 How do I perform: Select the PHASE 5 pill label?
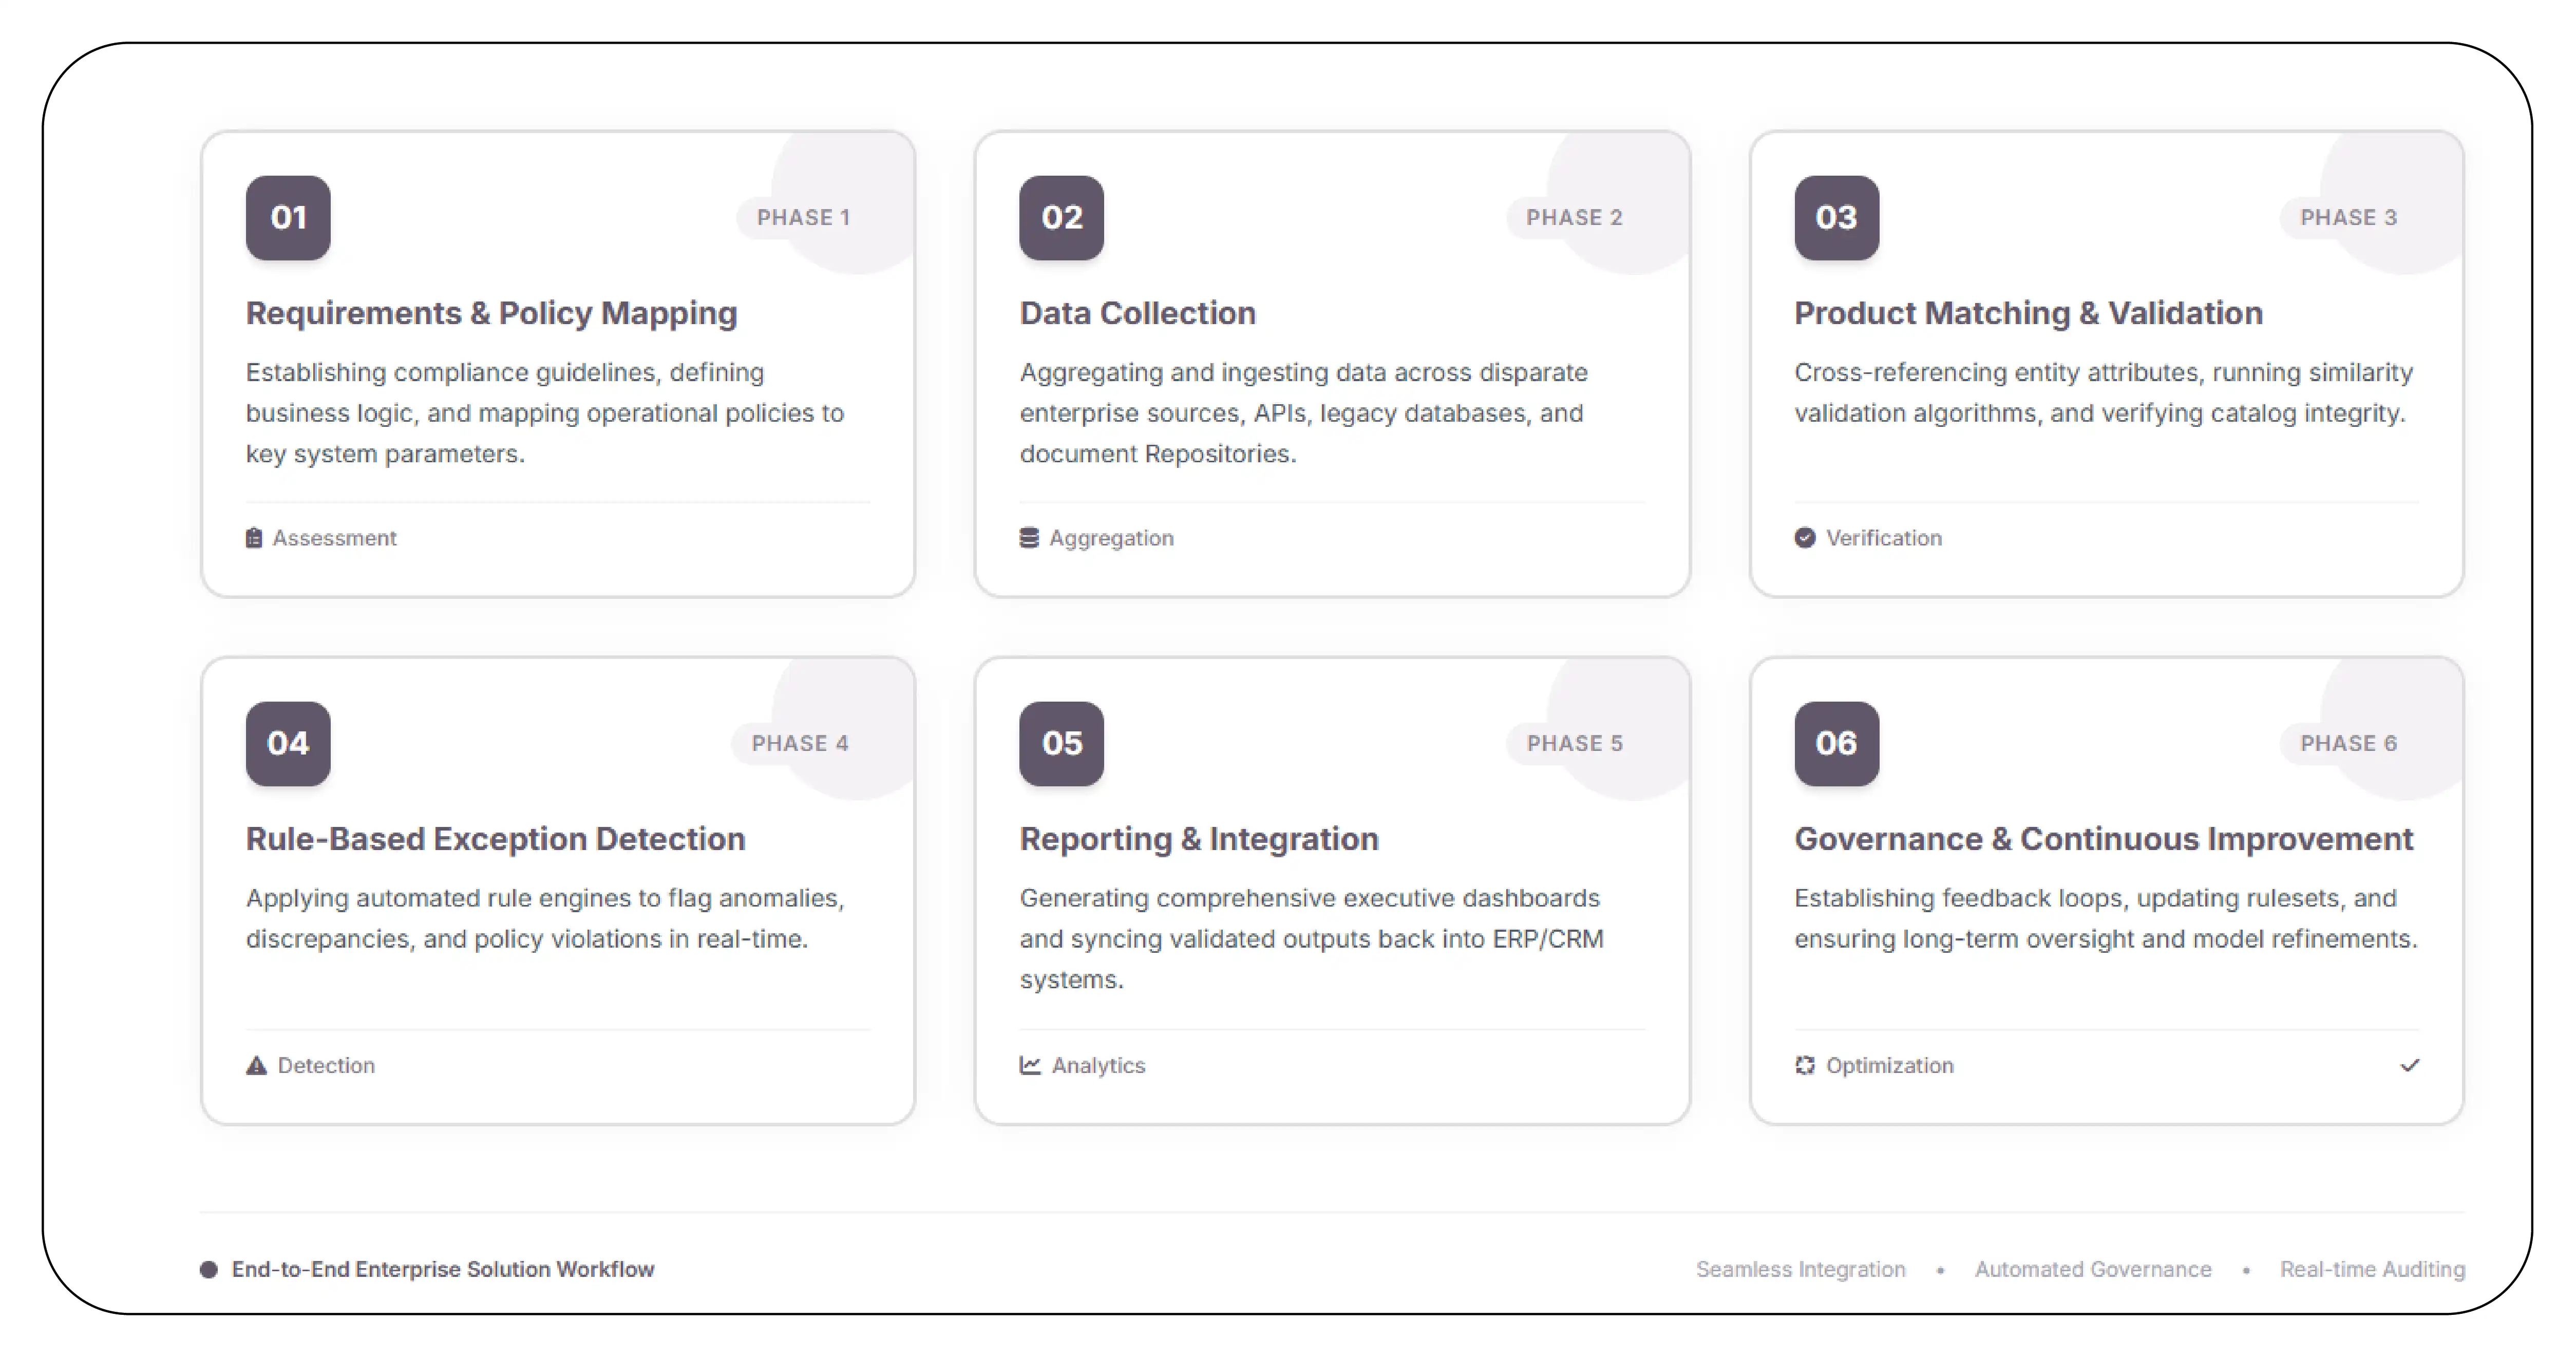point(1575,744)
